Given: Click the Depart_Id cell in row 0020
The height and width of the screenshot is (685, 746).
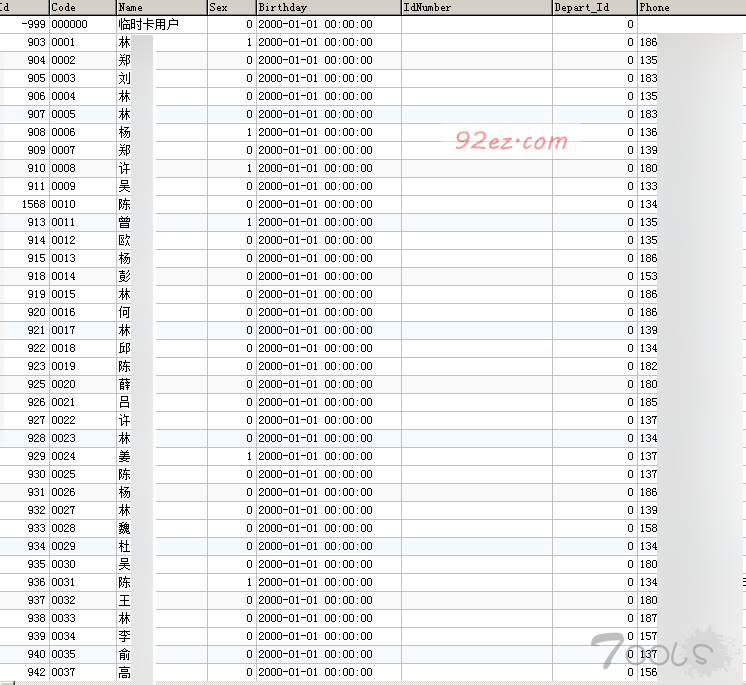Looking at the screenshot, I should click(595, 384).
